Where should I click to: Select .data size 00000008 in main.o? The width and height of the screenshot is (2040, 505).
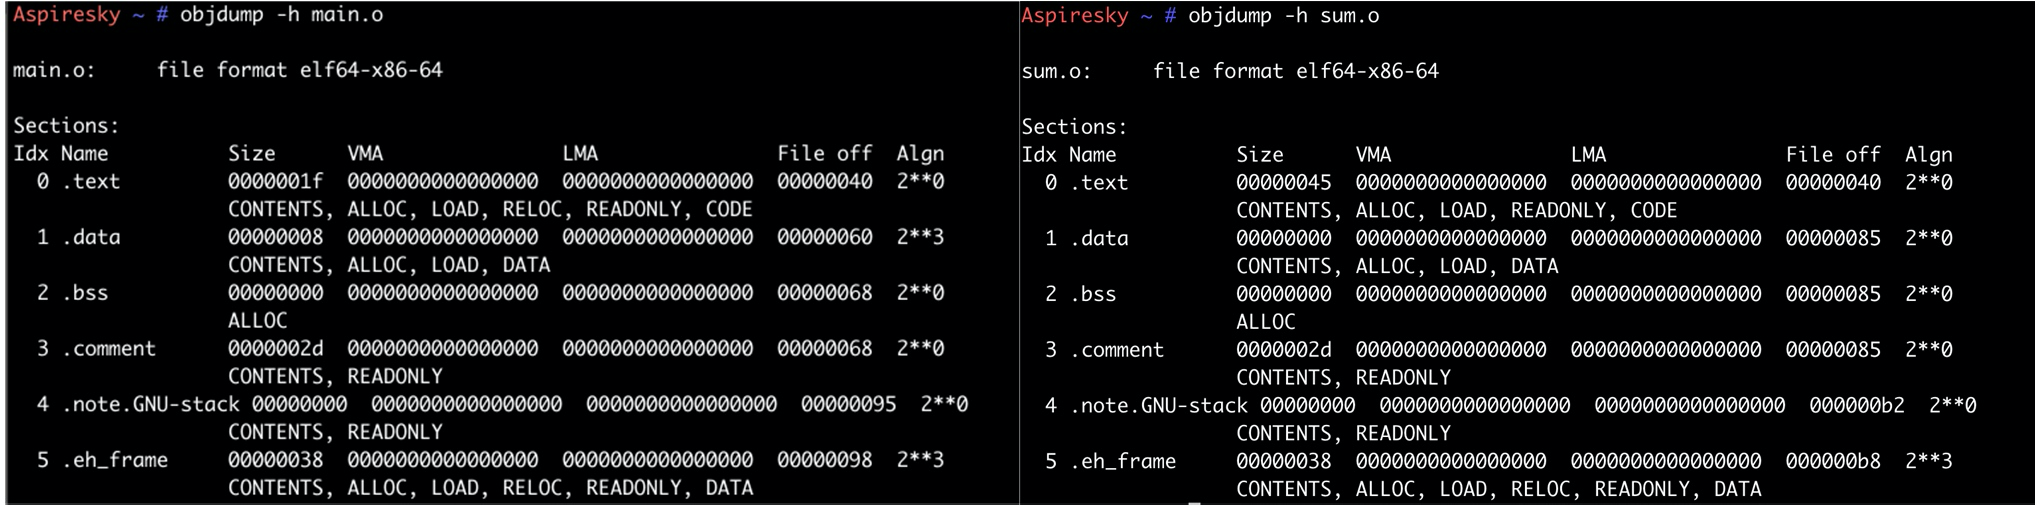[x=276, y=238]
